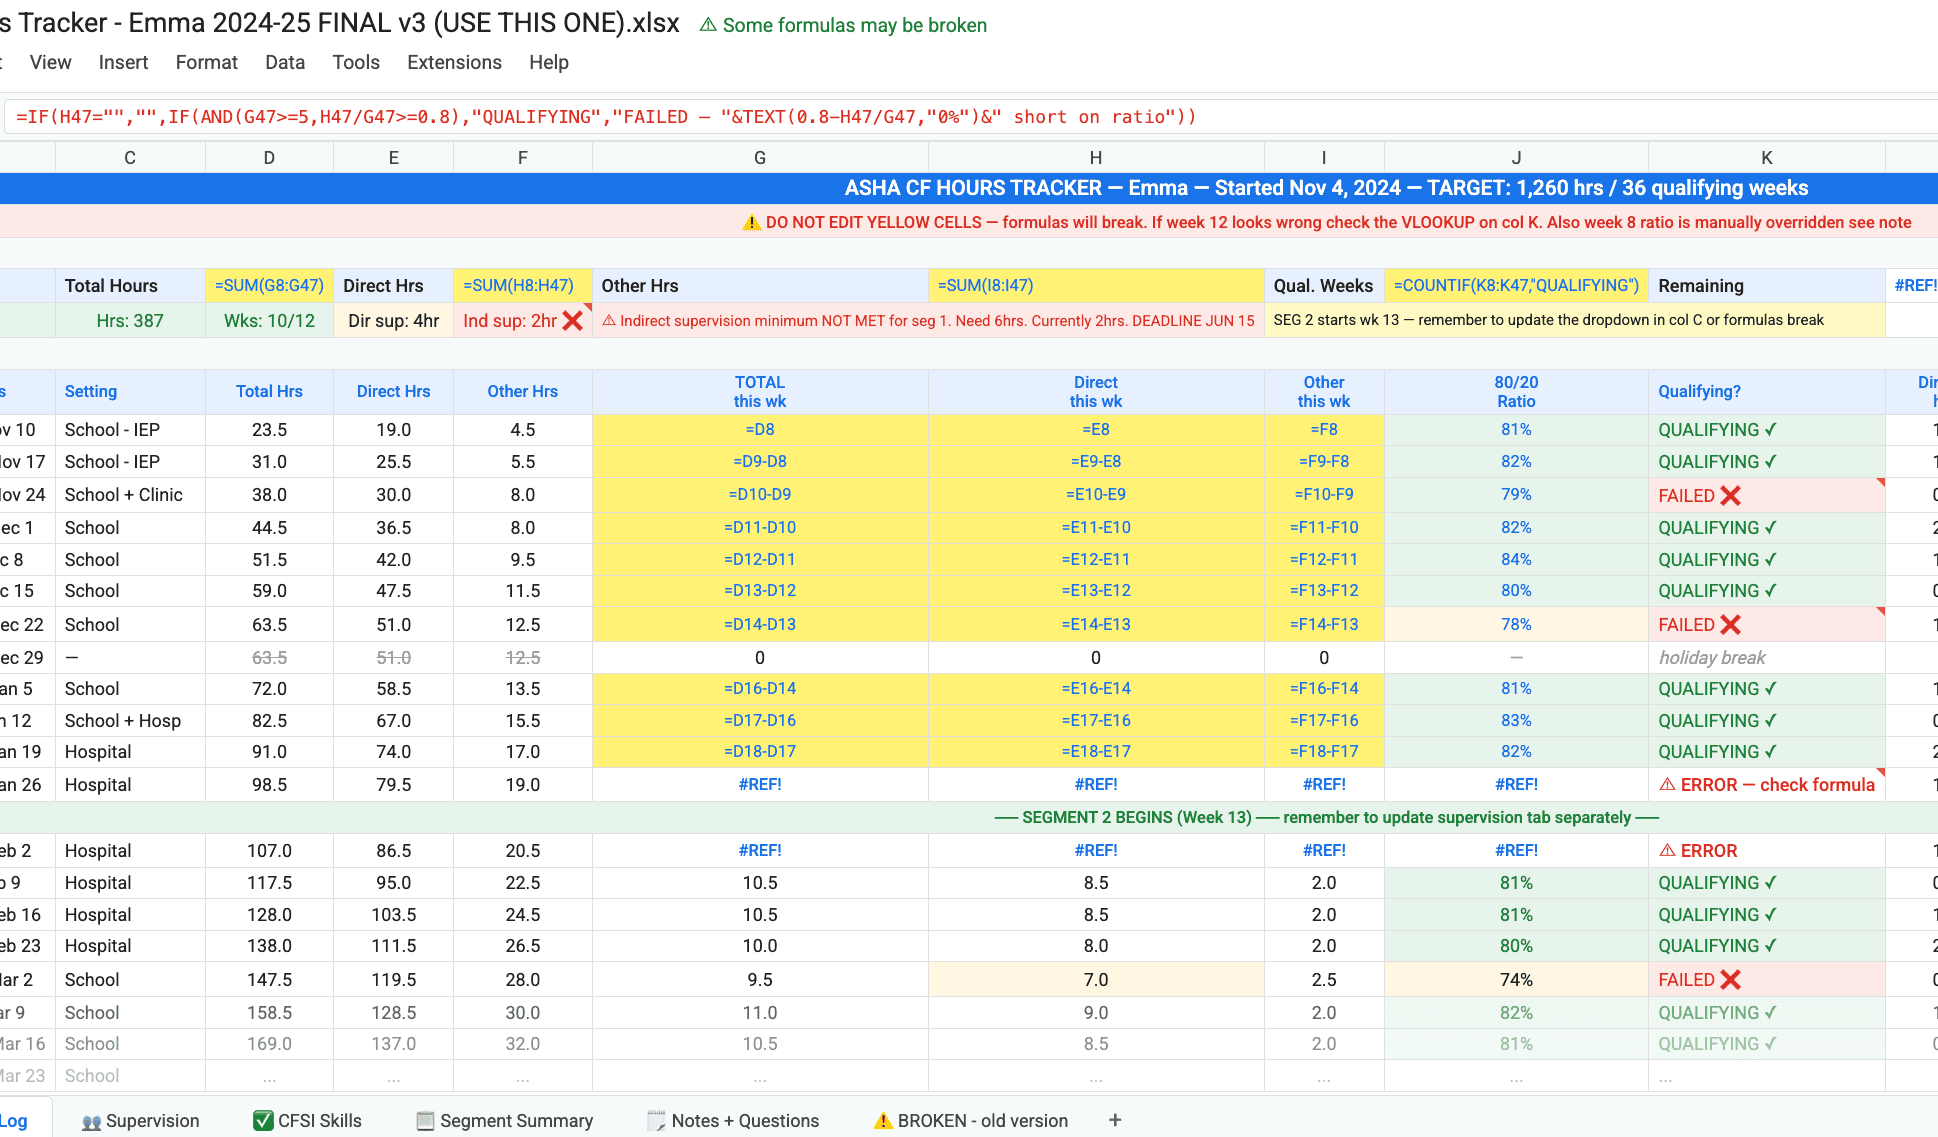1938x1137 pixels.
Task: Select the 'Wks: 10/12' cell
Action: click(x=269, y=321)
